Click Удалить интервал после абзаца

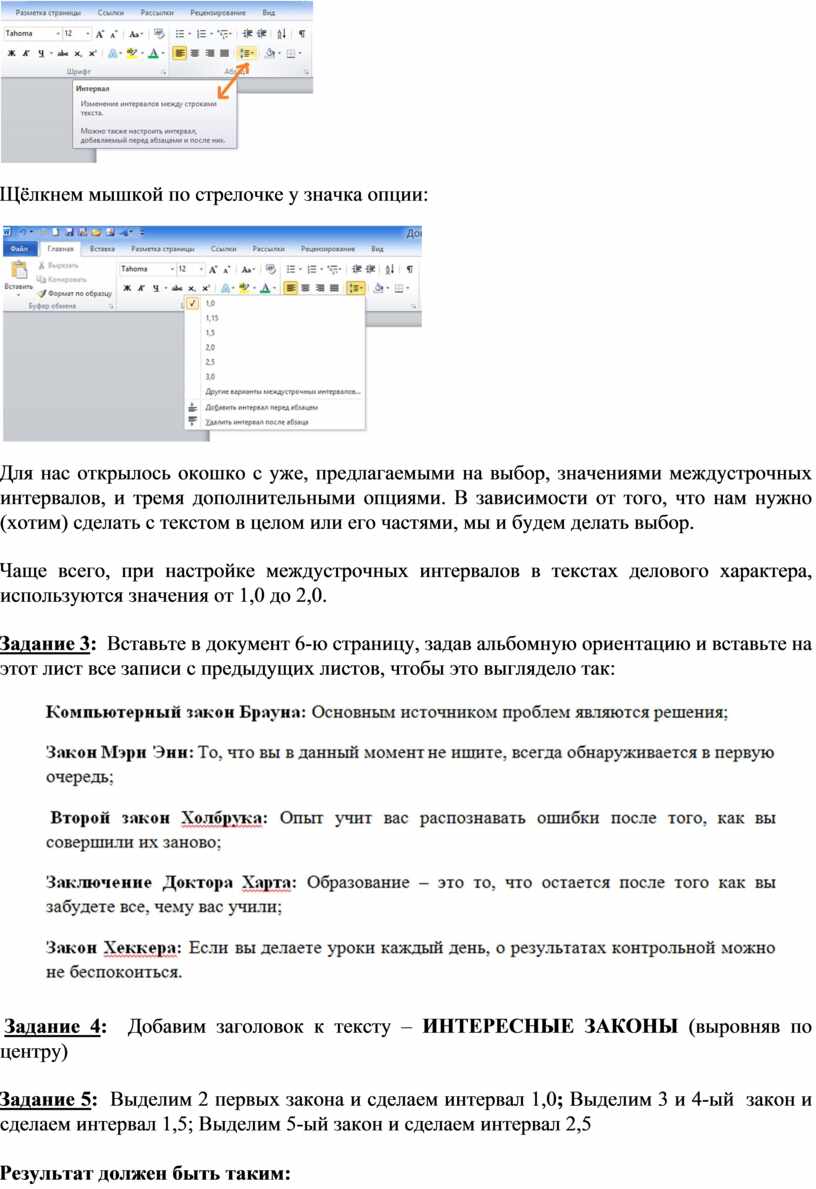click(x=256, y=422)
